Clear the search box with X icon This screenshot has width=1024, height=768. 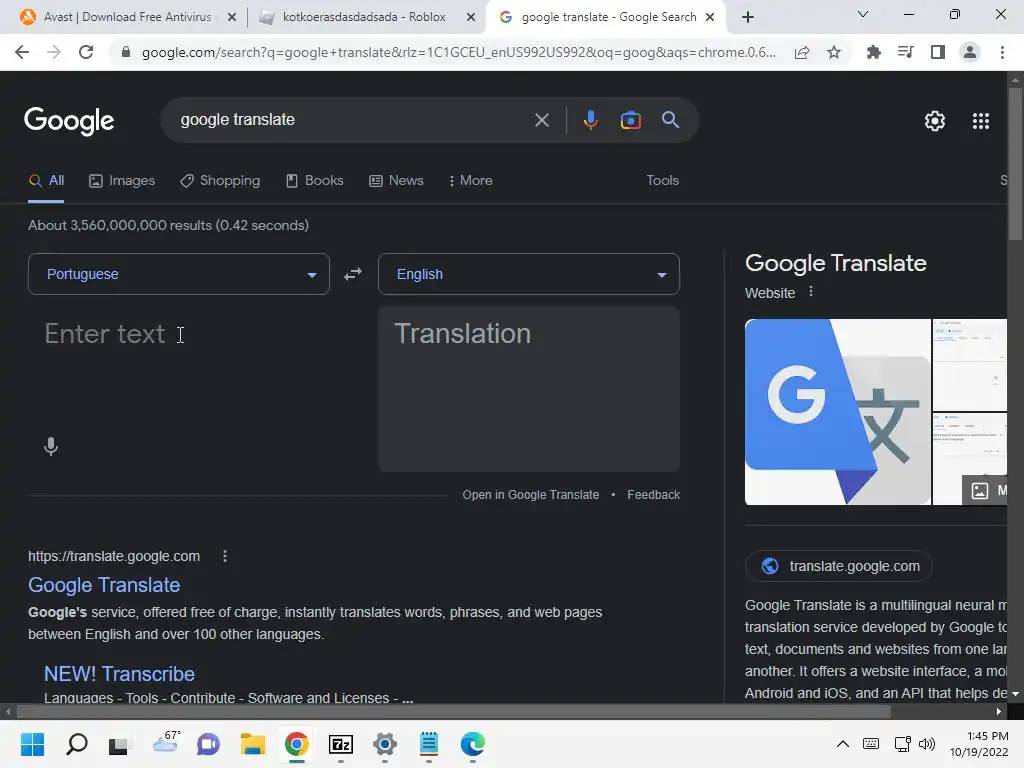[541, 120]
